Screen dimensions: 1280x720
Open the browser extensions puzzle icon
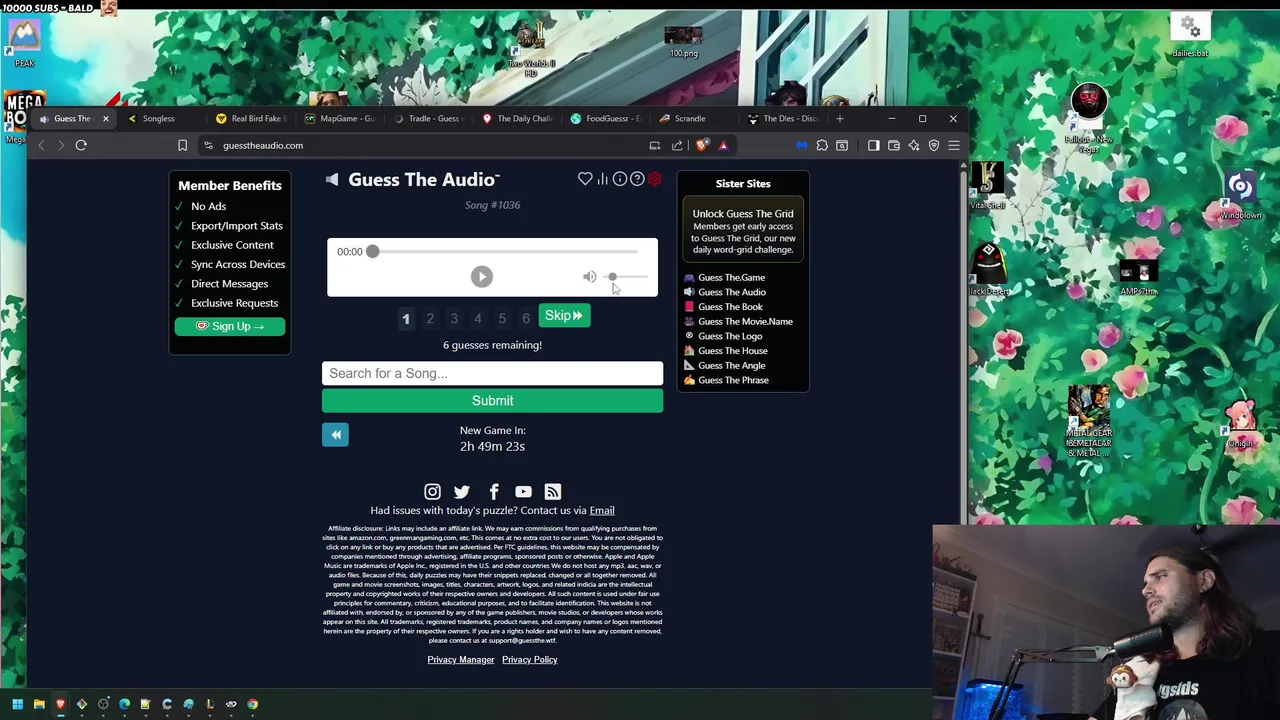[822, 146]
